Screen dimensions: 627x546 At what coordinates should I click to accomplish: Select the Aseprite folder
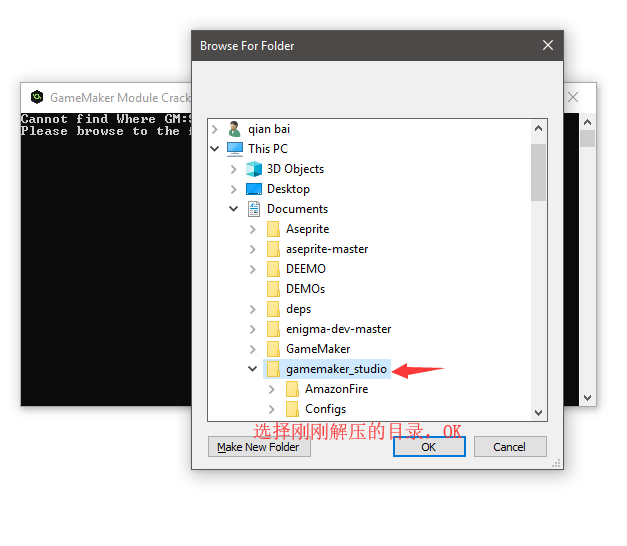[308, 229]
